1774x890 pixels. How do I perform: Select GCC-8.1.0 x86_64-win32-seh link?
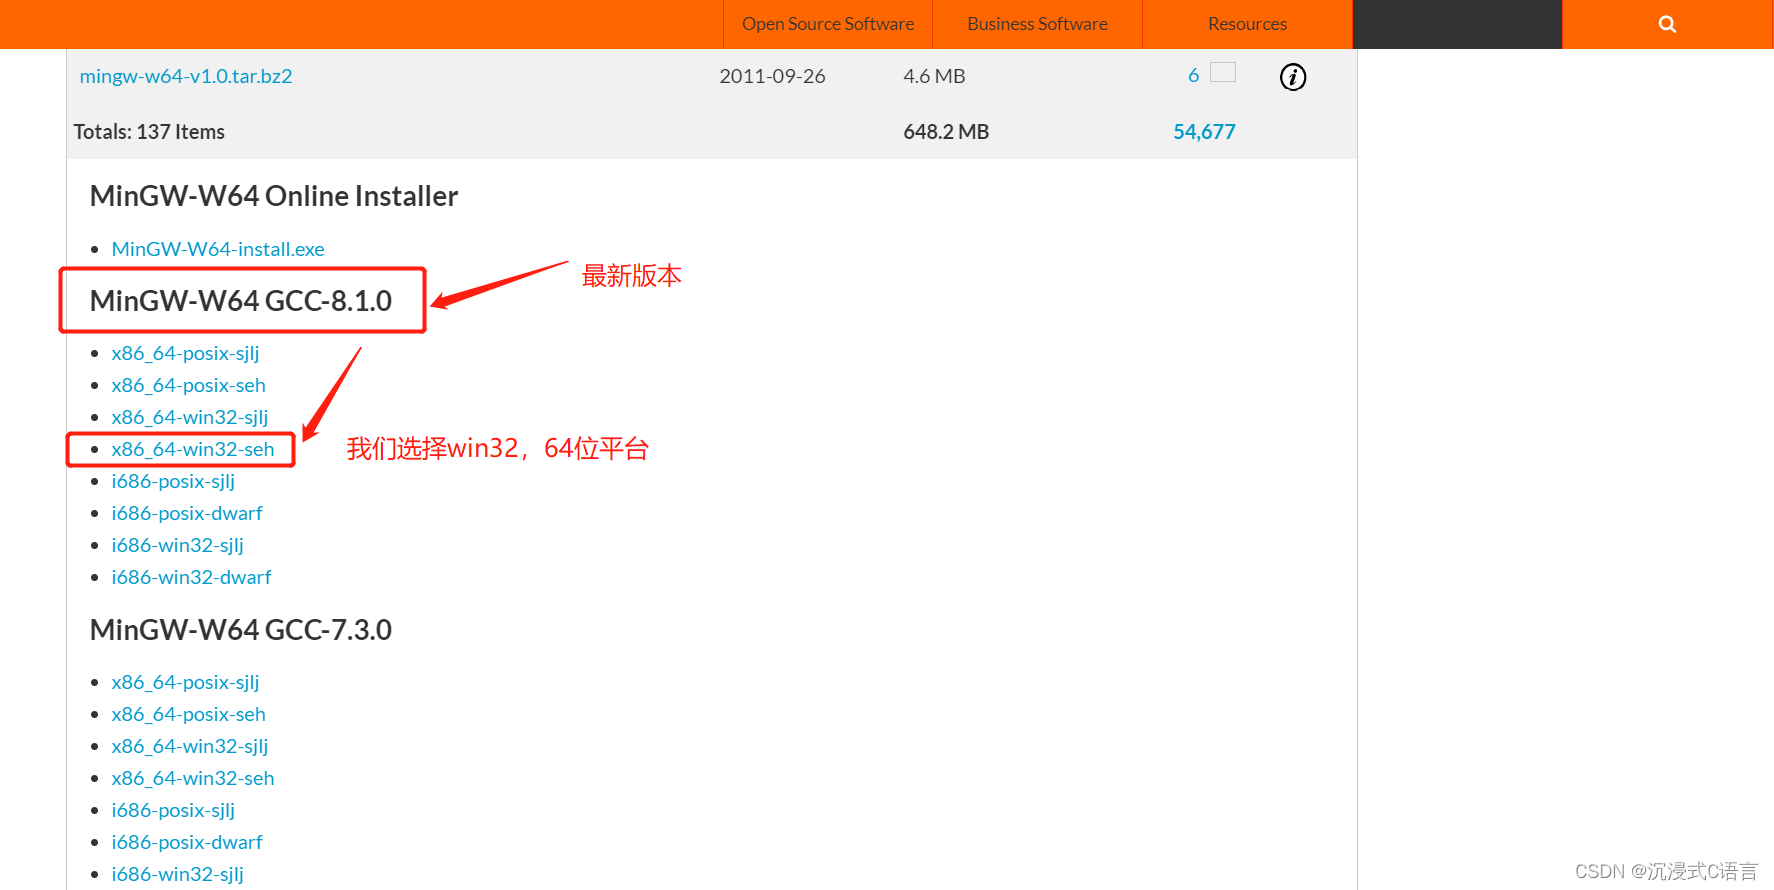[x=193, y=449]
